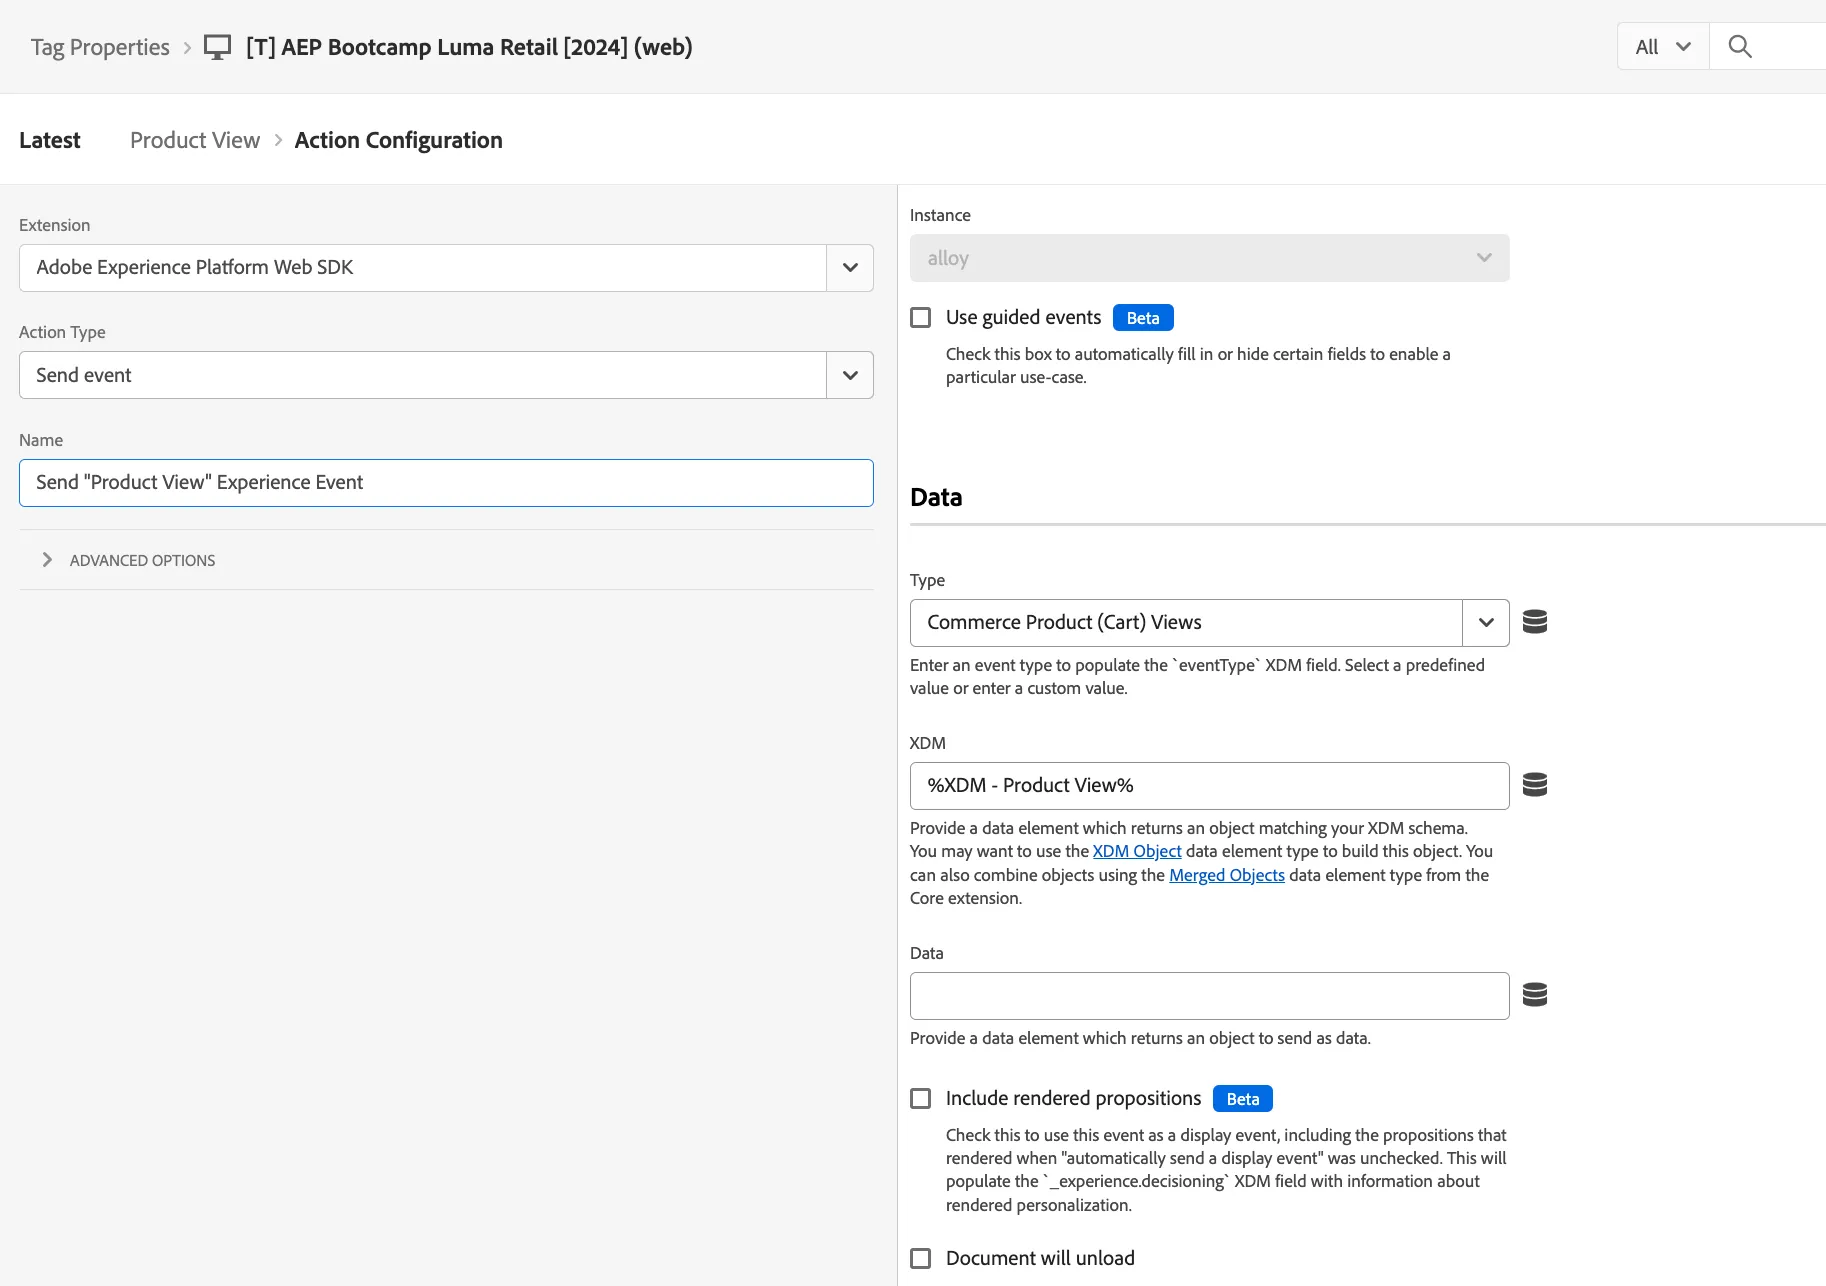Click the Beta badge next to guided events
Screen dimensions: 1826x1286
[1143, 318]
